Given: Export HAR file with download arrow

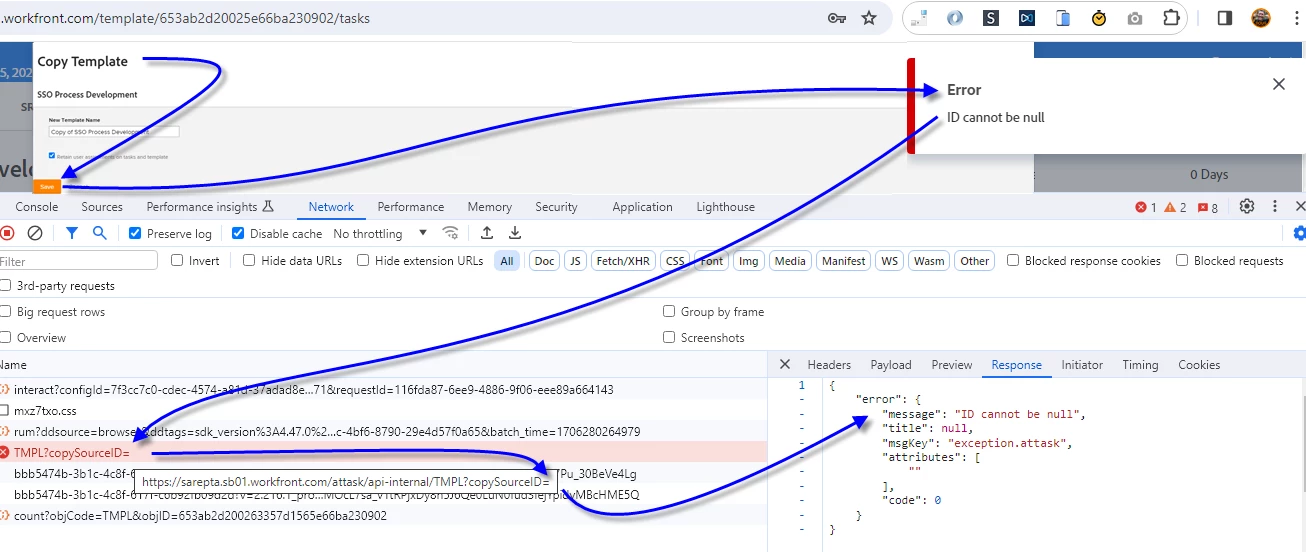Looking at the screenshot, I should coord(515,233).
